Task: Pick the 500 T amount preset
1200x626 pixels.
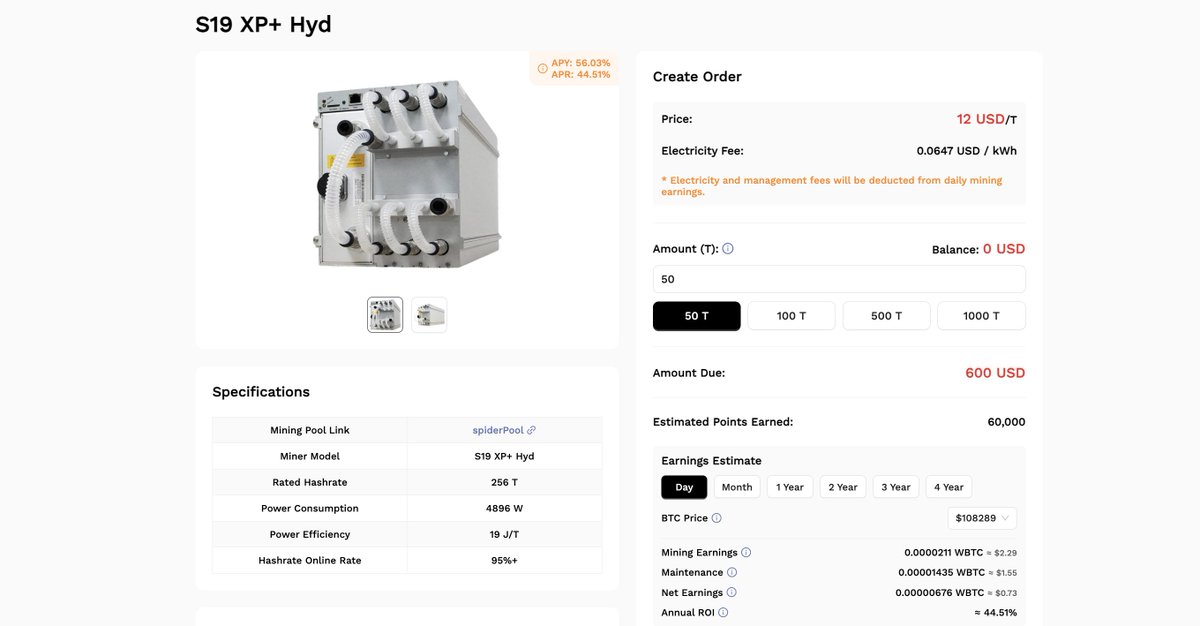Action: (886, 316)
